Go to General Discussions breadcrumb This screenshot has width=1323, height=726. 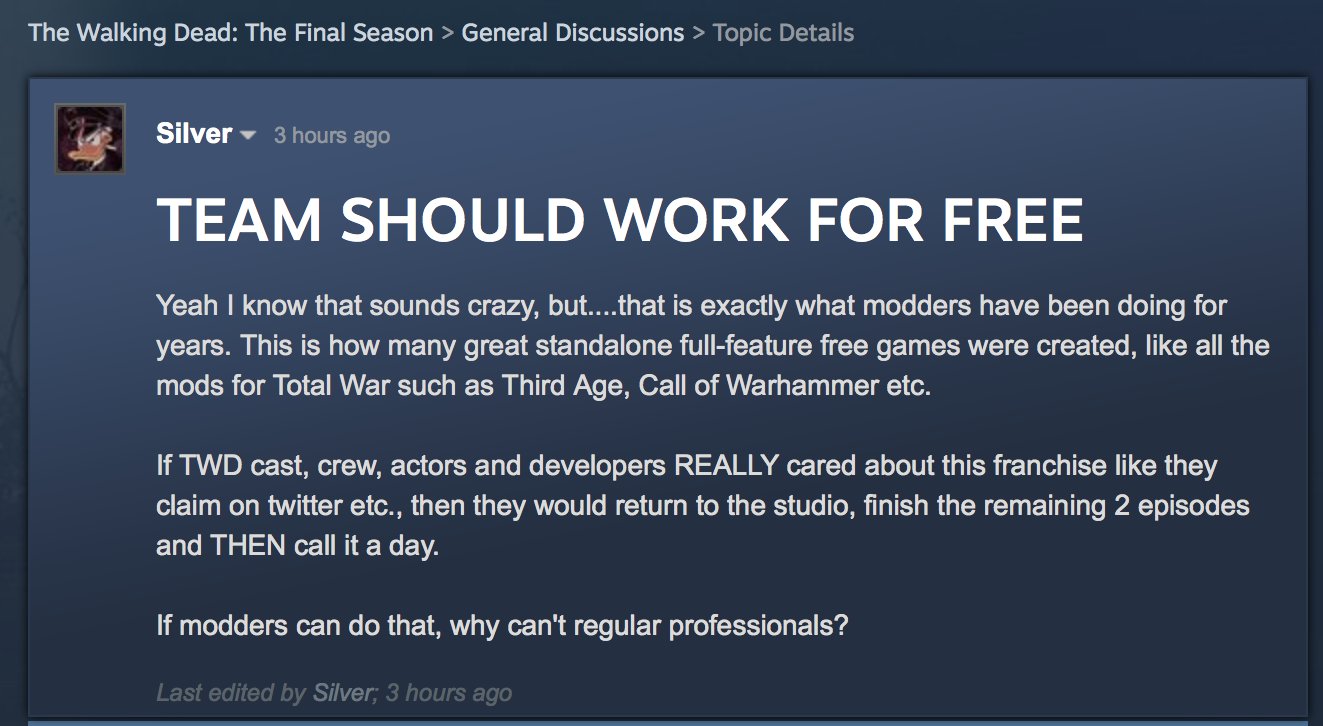tap(573, 32)
